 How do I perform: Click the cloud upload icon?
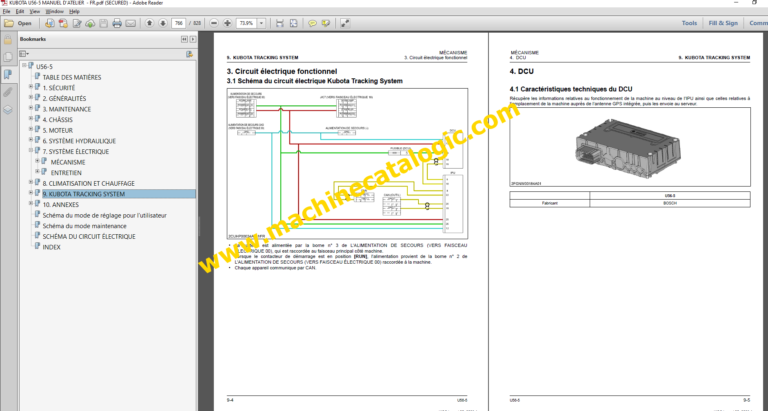tap(90, 23)
